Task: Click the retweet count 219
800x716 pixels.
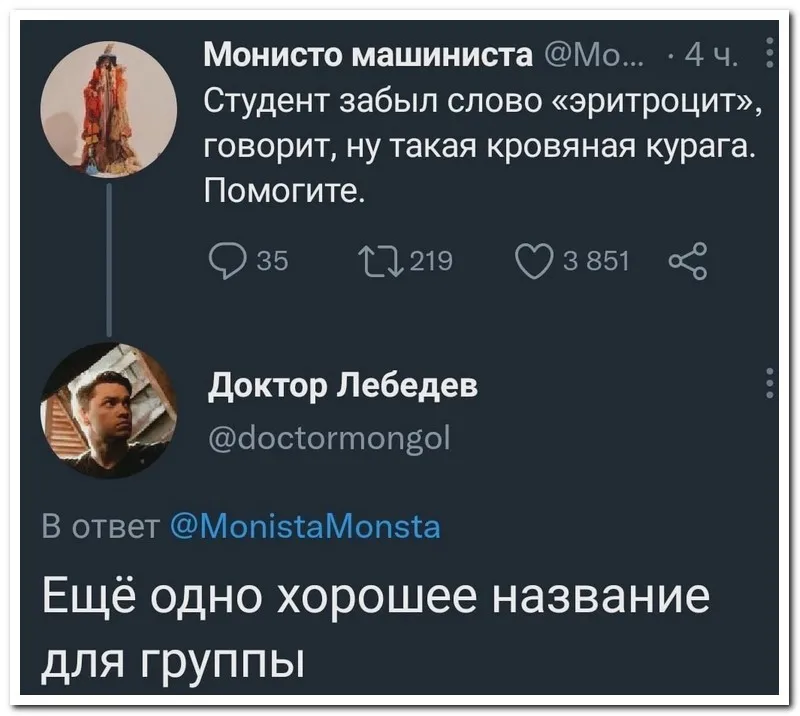Action: point(432,262)
